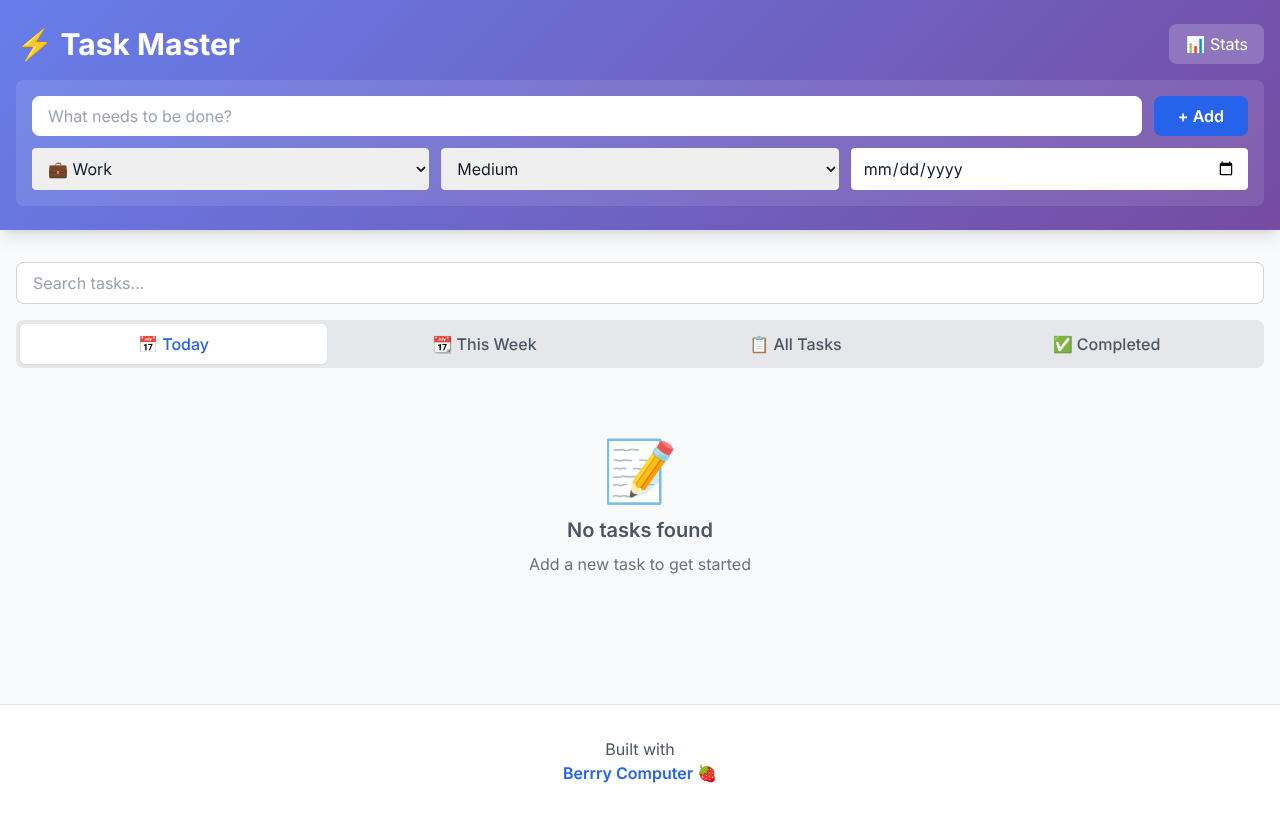Click the strawberry emoji in the footer
Screen dimensions: 1280x817
pyautogui.click(x=707, y=773)
